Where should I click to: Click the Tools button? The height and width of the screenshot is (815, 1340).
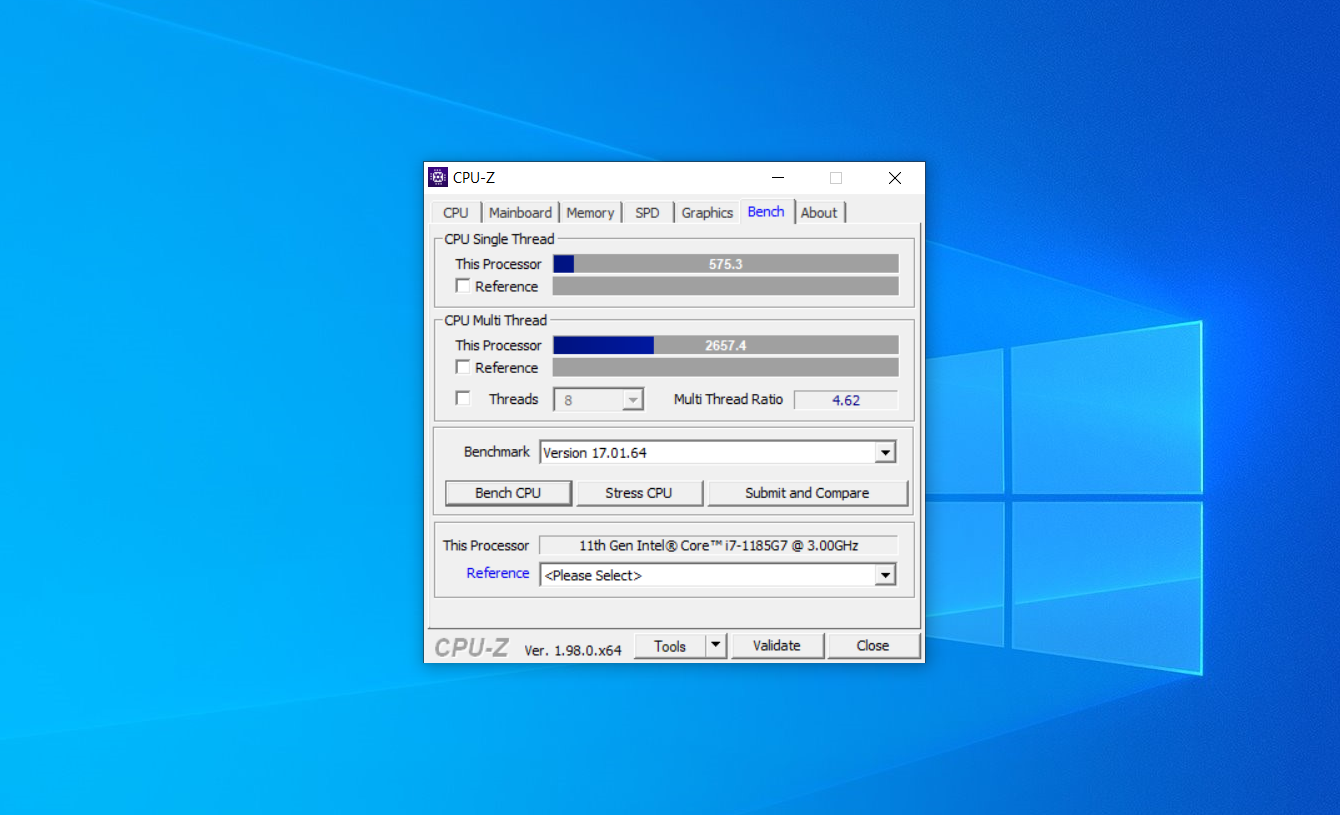tap(670, 646)
